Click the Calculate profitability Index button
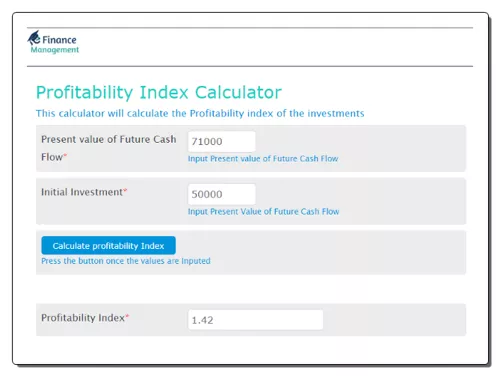 [108, 245]
